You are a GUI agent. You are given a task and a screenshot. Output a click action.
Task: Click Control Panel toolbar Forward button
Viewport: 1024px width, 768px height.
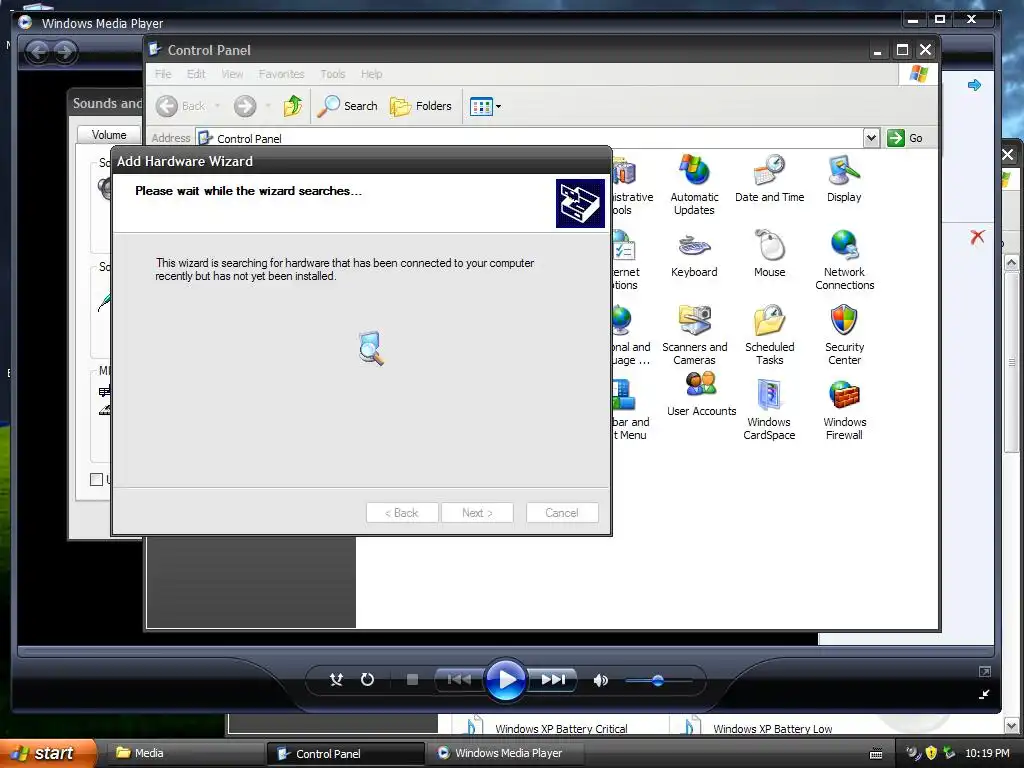click(246, 106)
